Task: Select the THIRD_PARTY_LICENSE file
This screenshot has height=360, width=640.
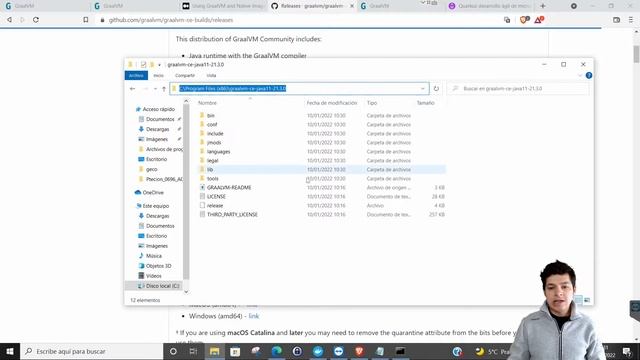Action: (232, 214)
